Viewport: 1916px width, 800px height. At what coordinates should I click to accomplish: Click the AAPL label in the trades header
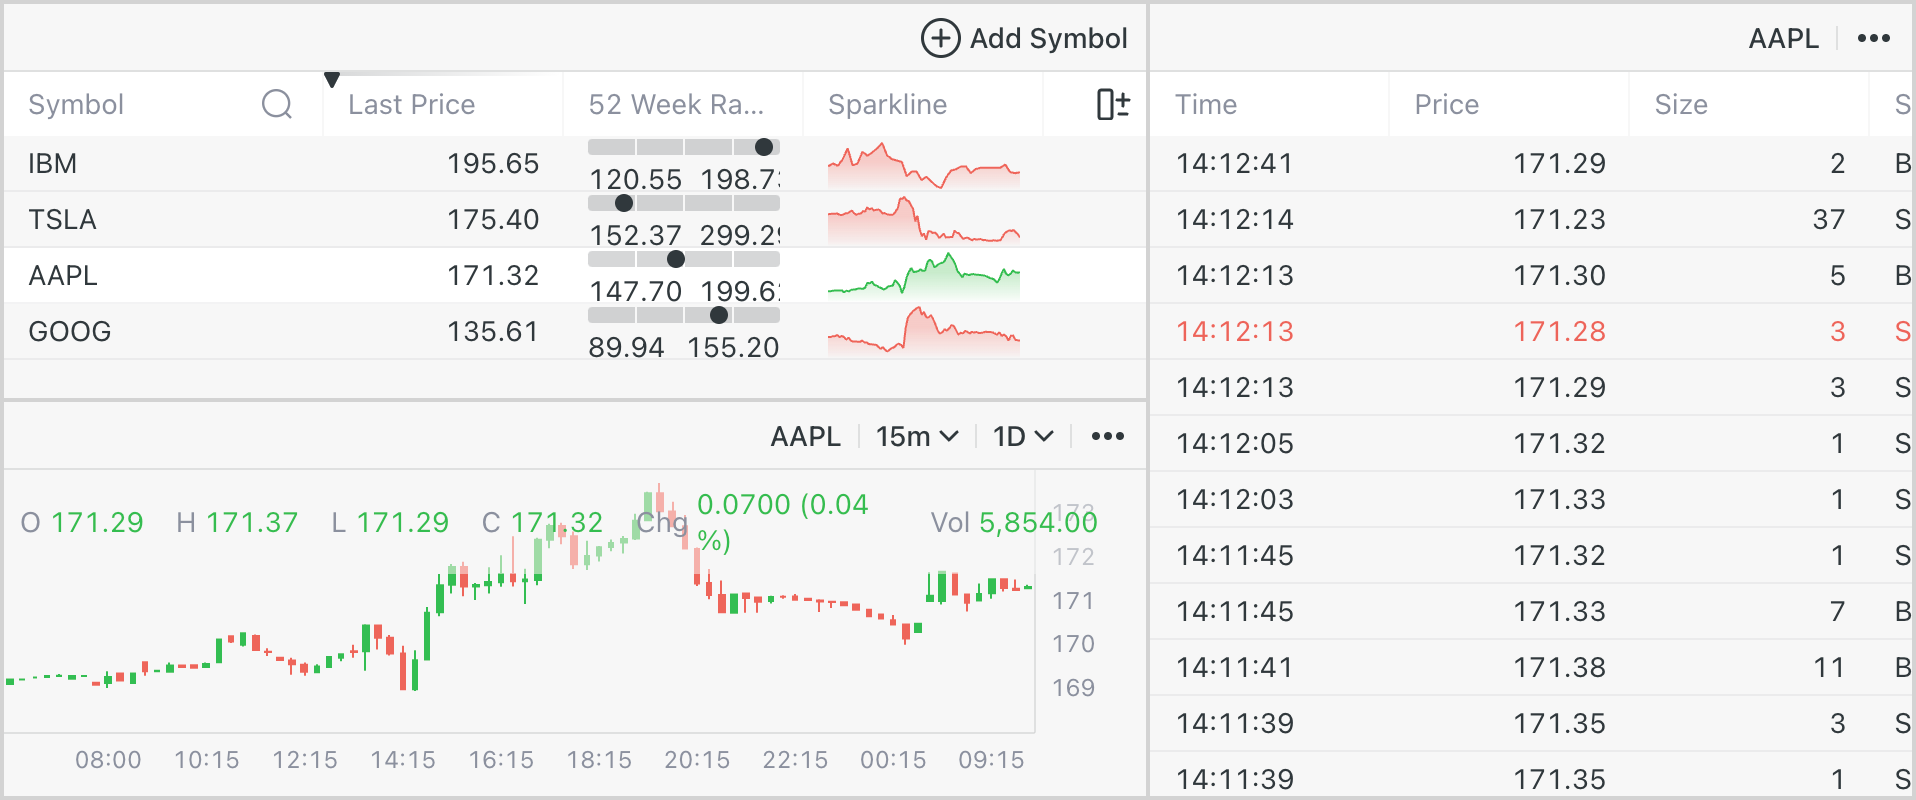click(1783, 38)
